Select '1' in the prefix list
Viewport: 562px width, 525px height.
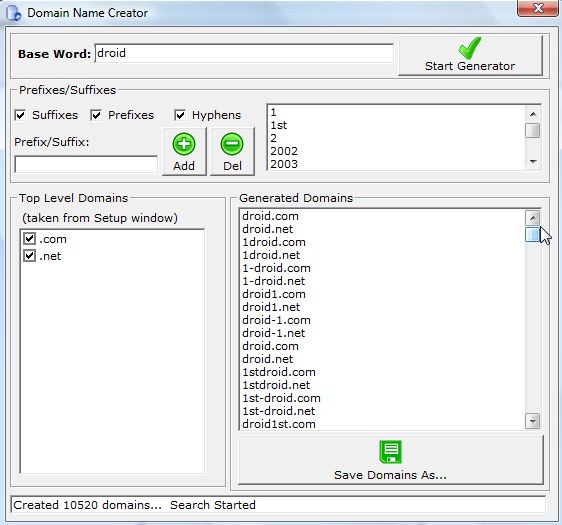[x=396, y=112]
